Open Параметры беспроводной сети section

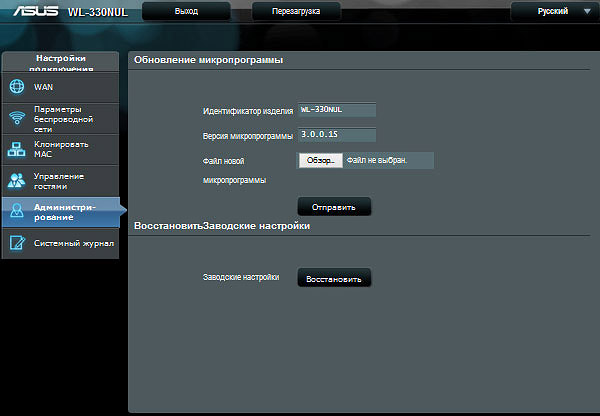(60, 119)
